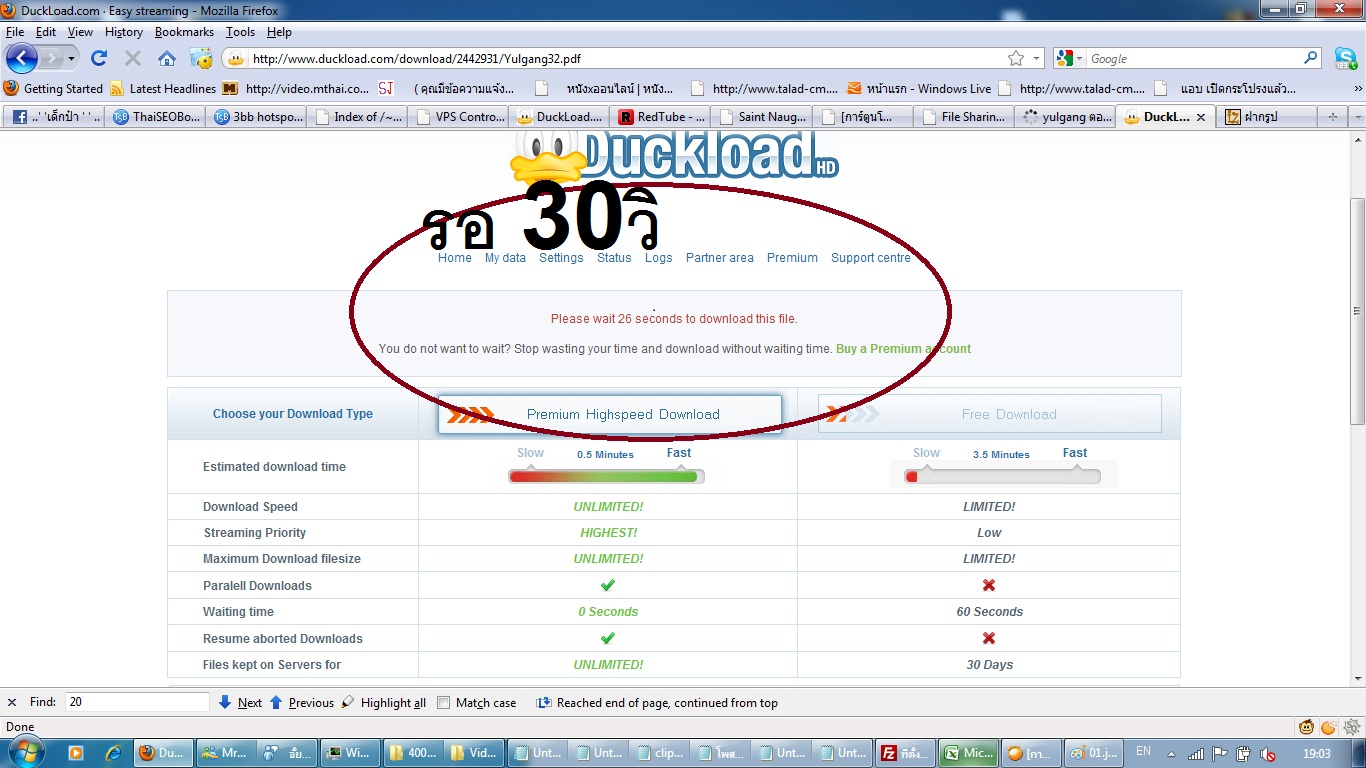The image size is (1366, 768).
Task: Switch to the VPS Contro... tab
Action: pos(458,117)
